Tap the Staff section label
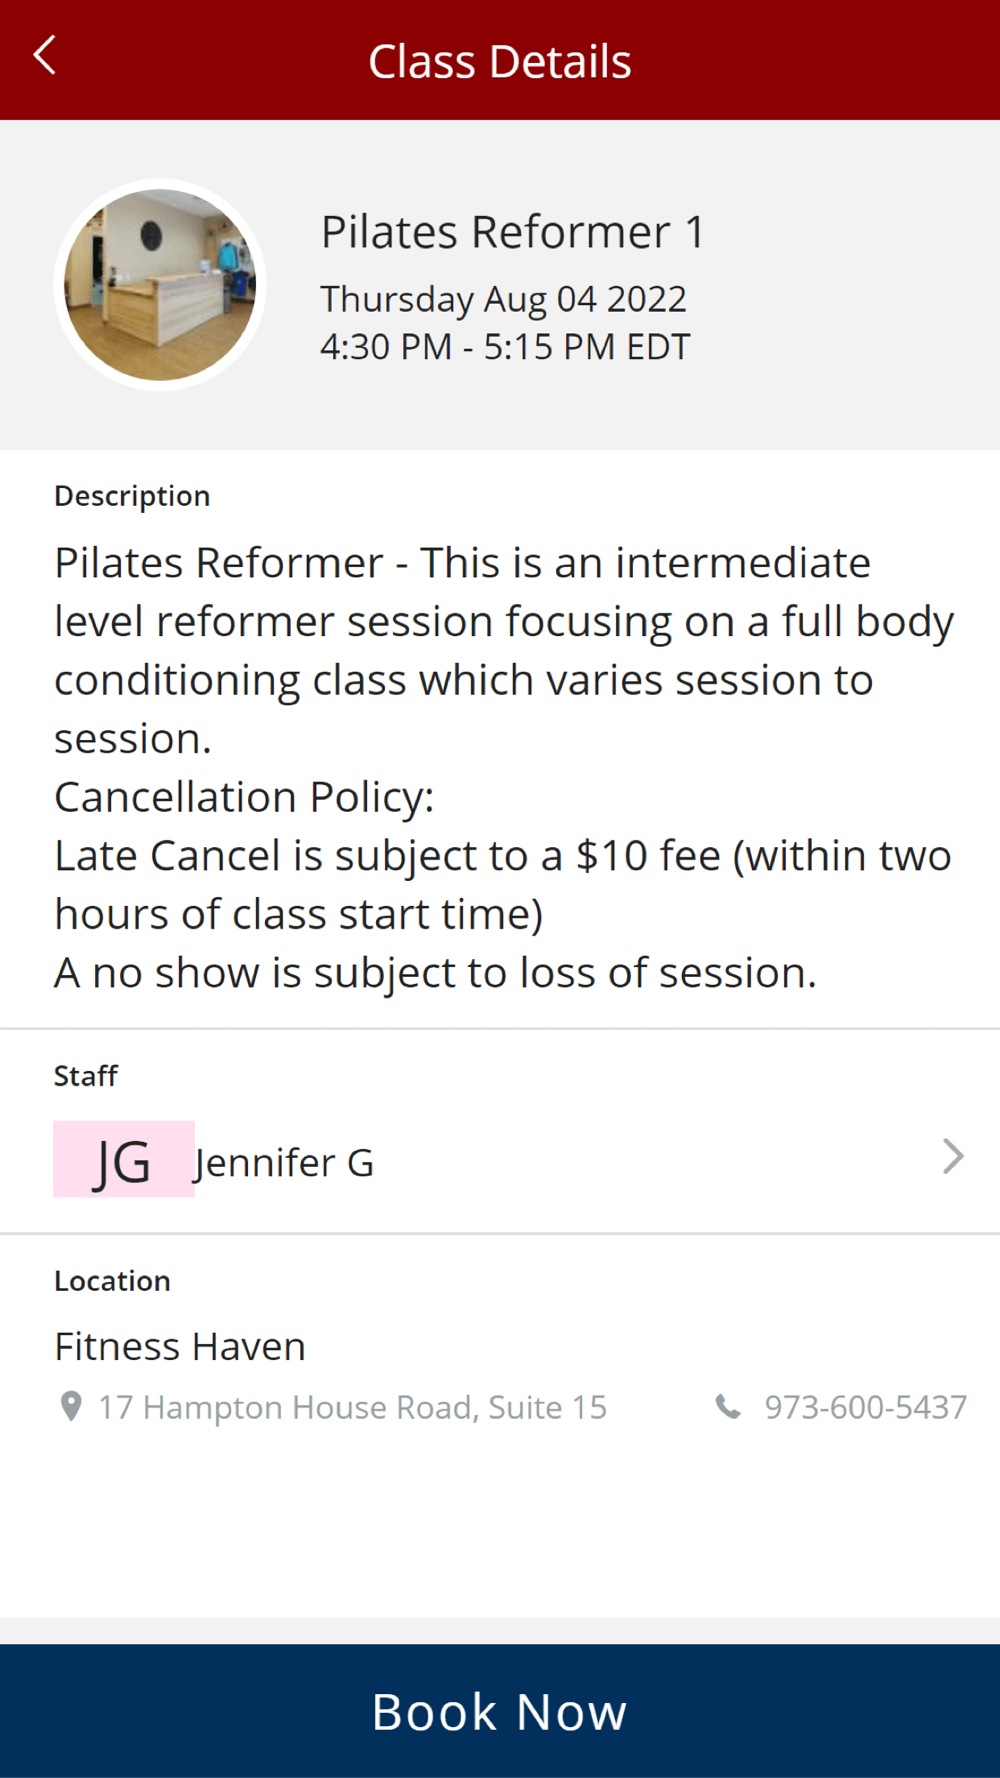 [x=86, y=1076]
